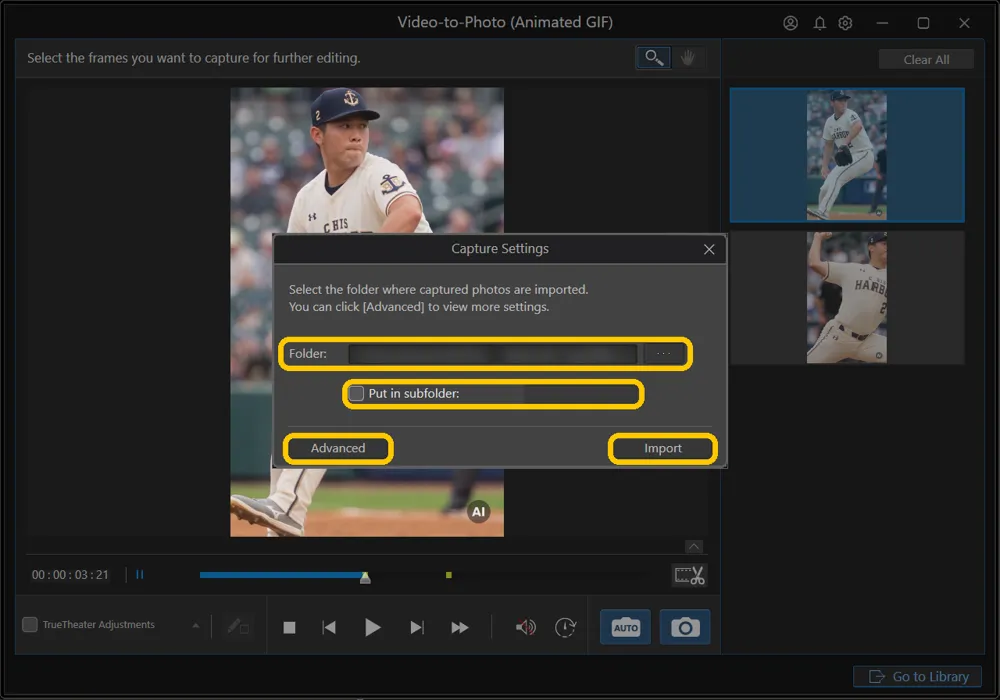This screenshot has height=700, width=1000.
Task: Click the video trim scissors icon
Action: [689, 575]
